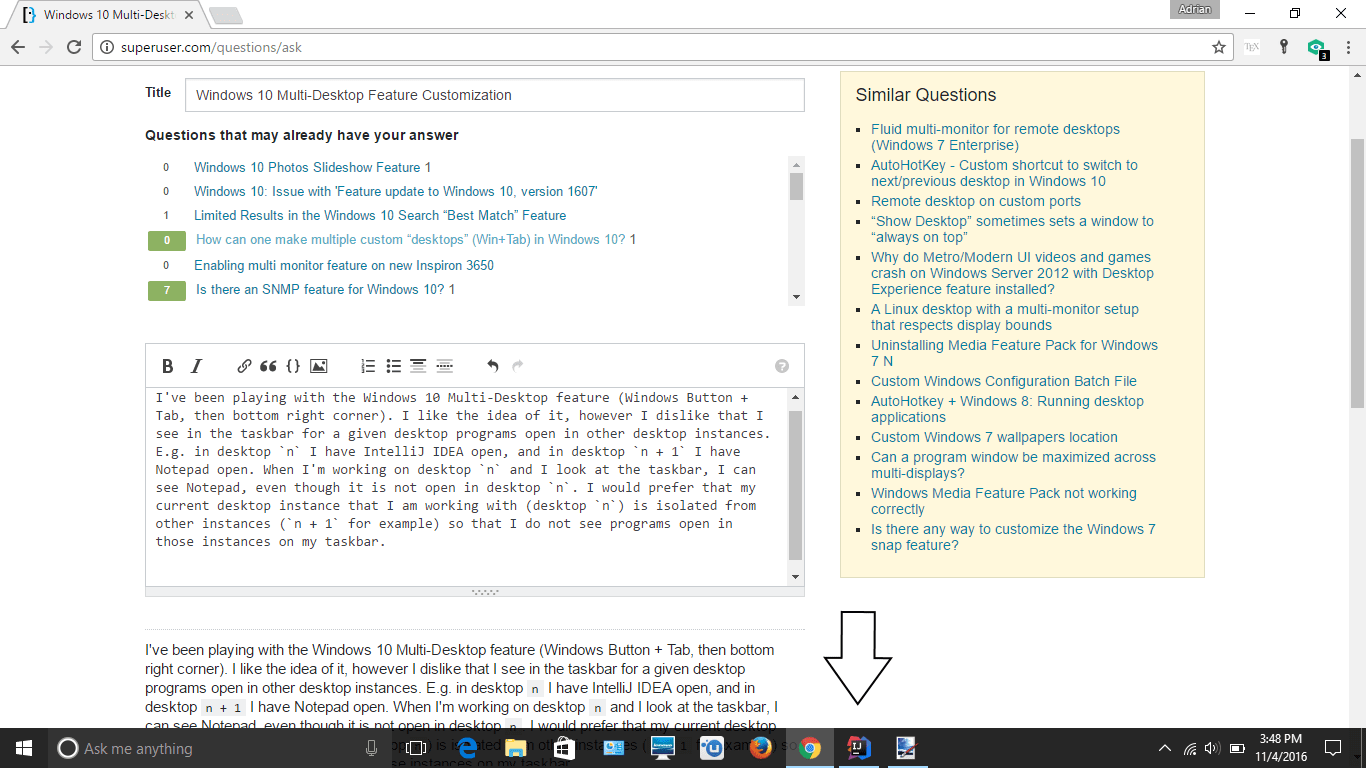View site information icon in address bar
Image resolution: width=1366 pixels, height=768 pixels.
pyautogui.click(x=107, y=47)
